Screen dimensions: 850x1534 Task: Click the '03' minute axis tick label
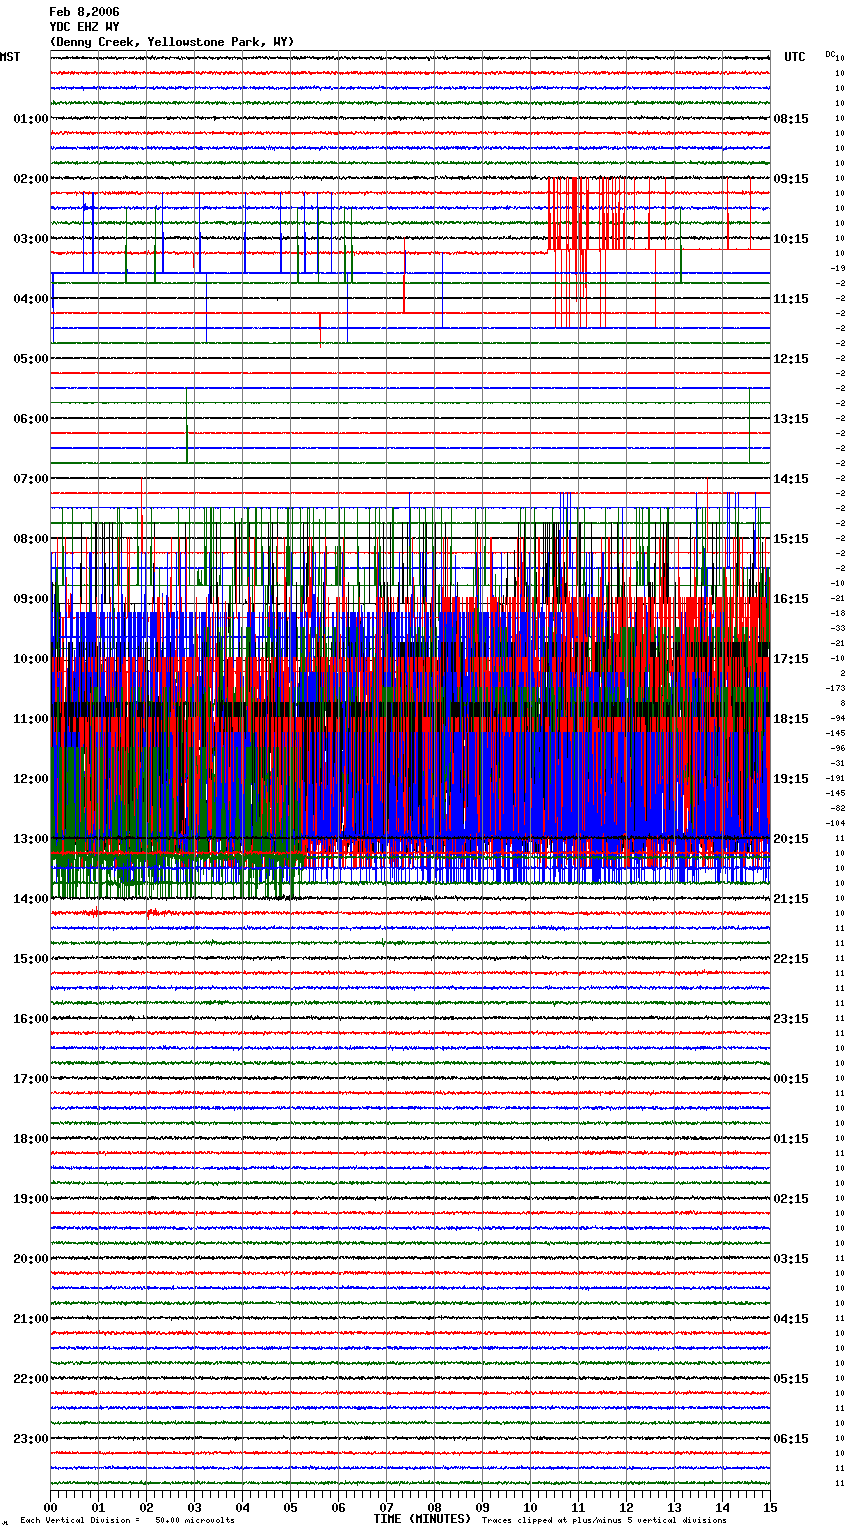click(194, 1508)
